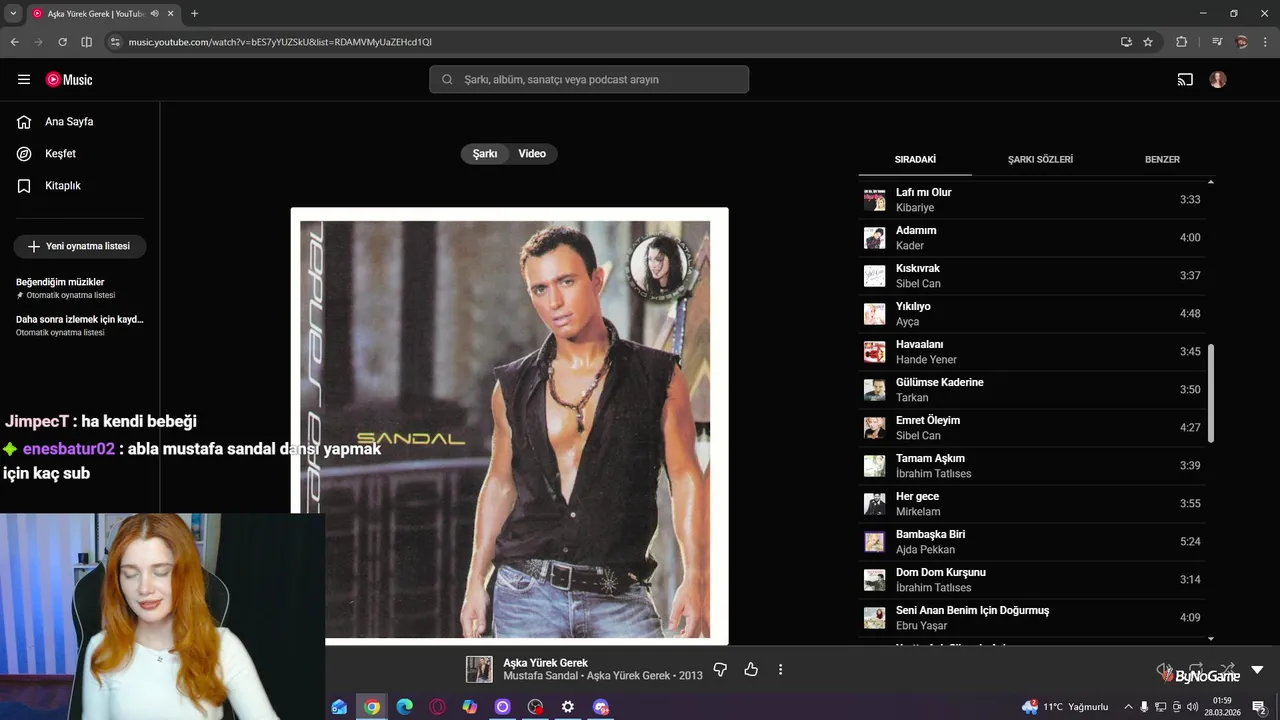Switch to Şarkı mode
Screen dimensions: 1280x720
tap(485, 154)
